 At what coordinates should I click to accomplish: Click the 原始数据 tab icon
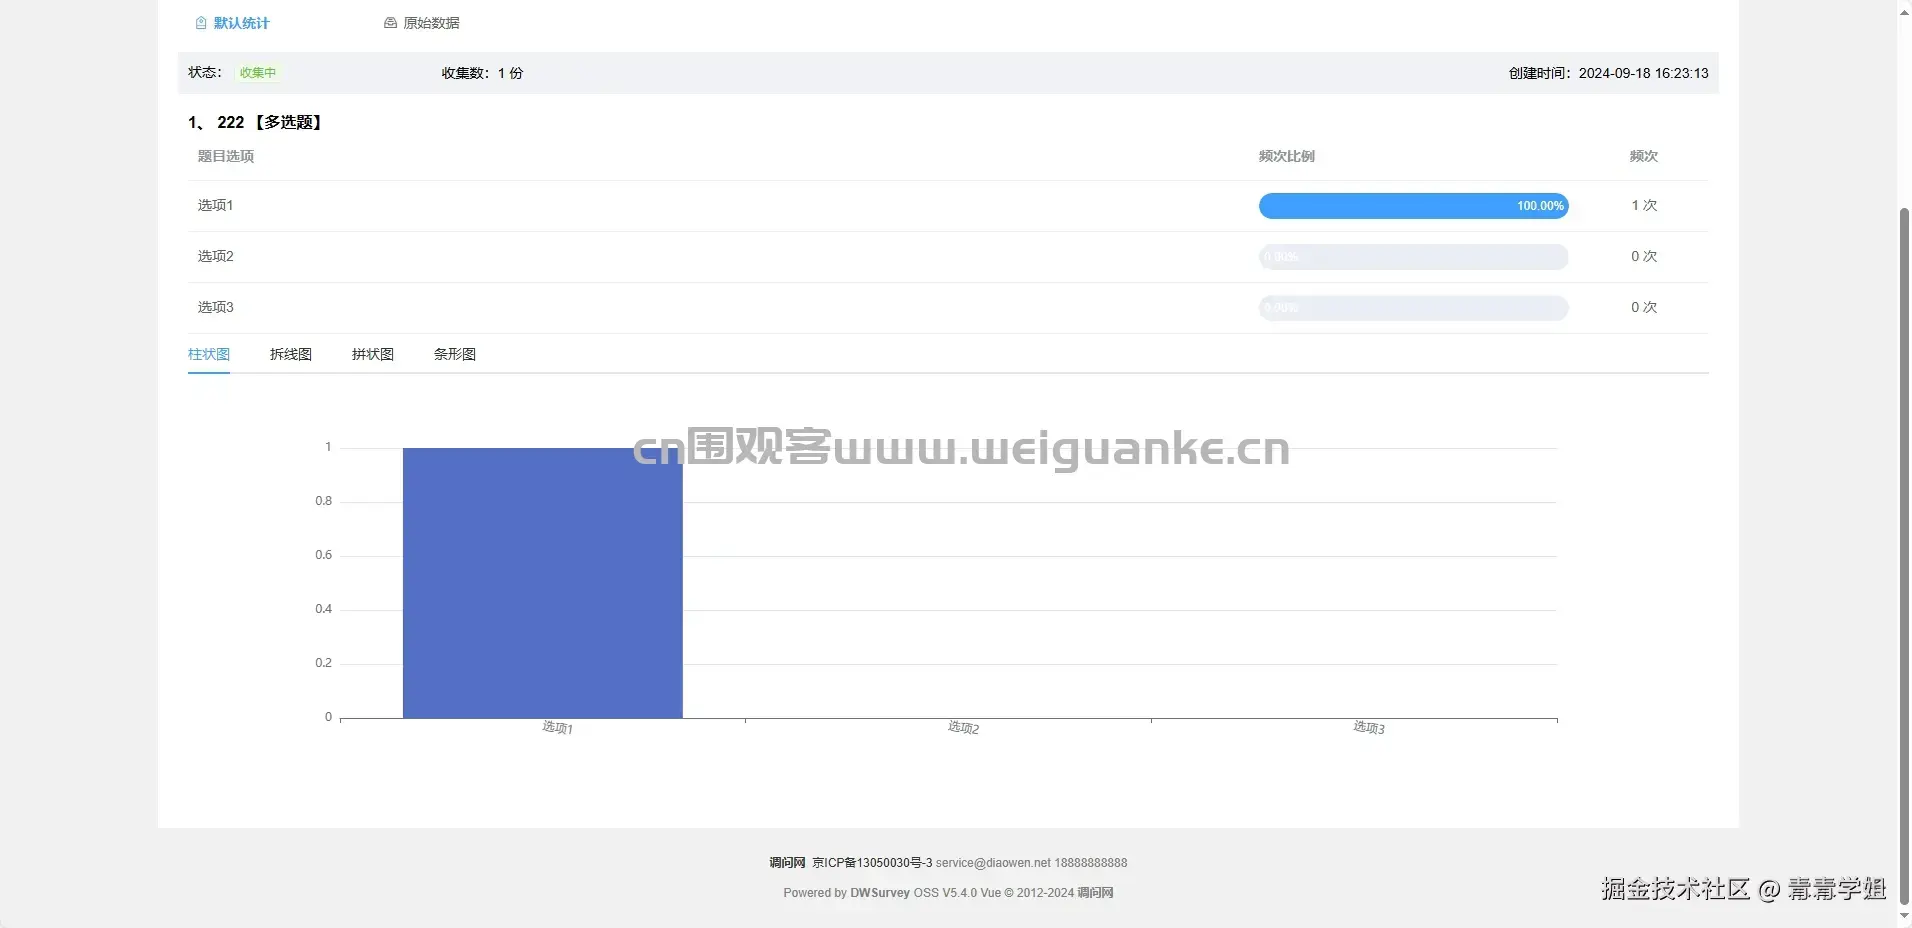coord(391,23)
